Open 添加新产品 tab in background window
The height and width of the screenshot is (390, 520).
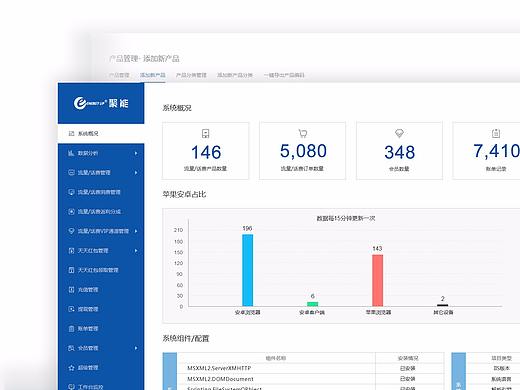pyautogui.click(x=153, y=75)
